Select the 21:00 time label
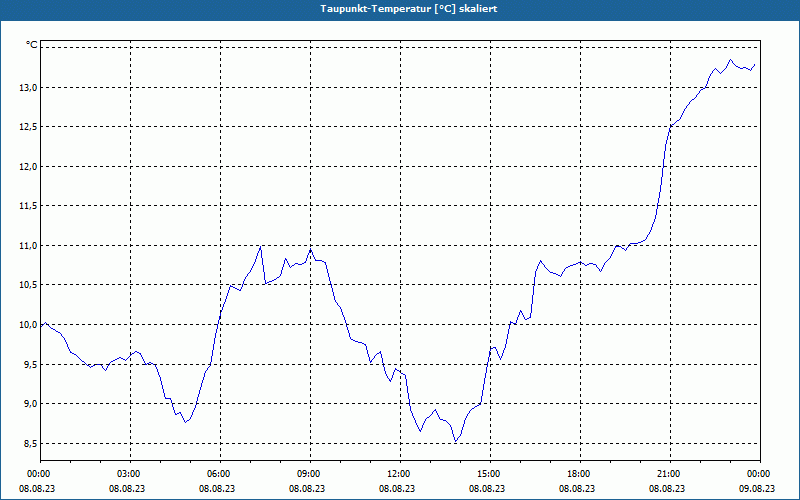800x500 pixels. (x=670, y=474)
